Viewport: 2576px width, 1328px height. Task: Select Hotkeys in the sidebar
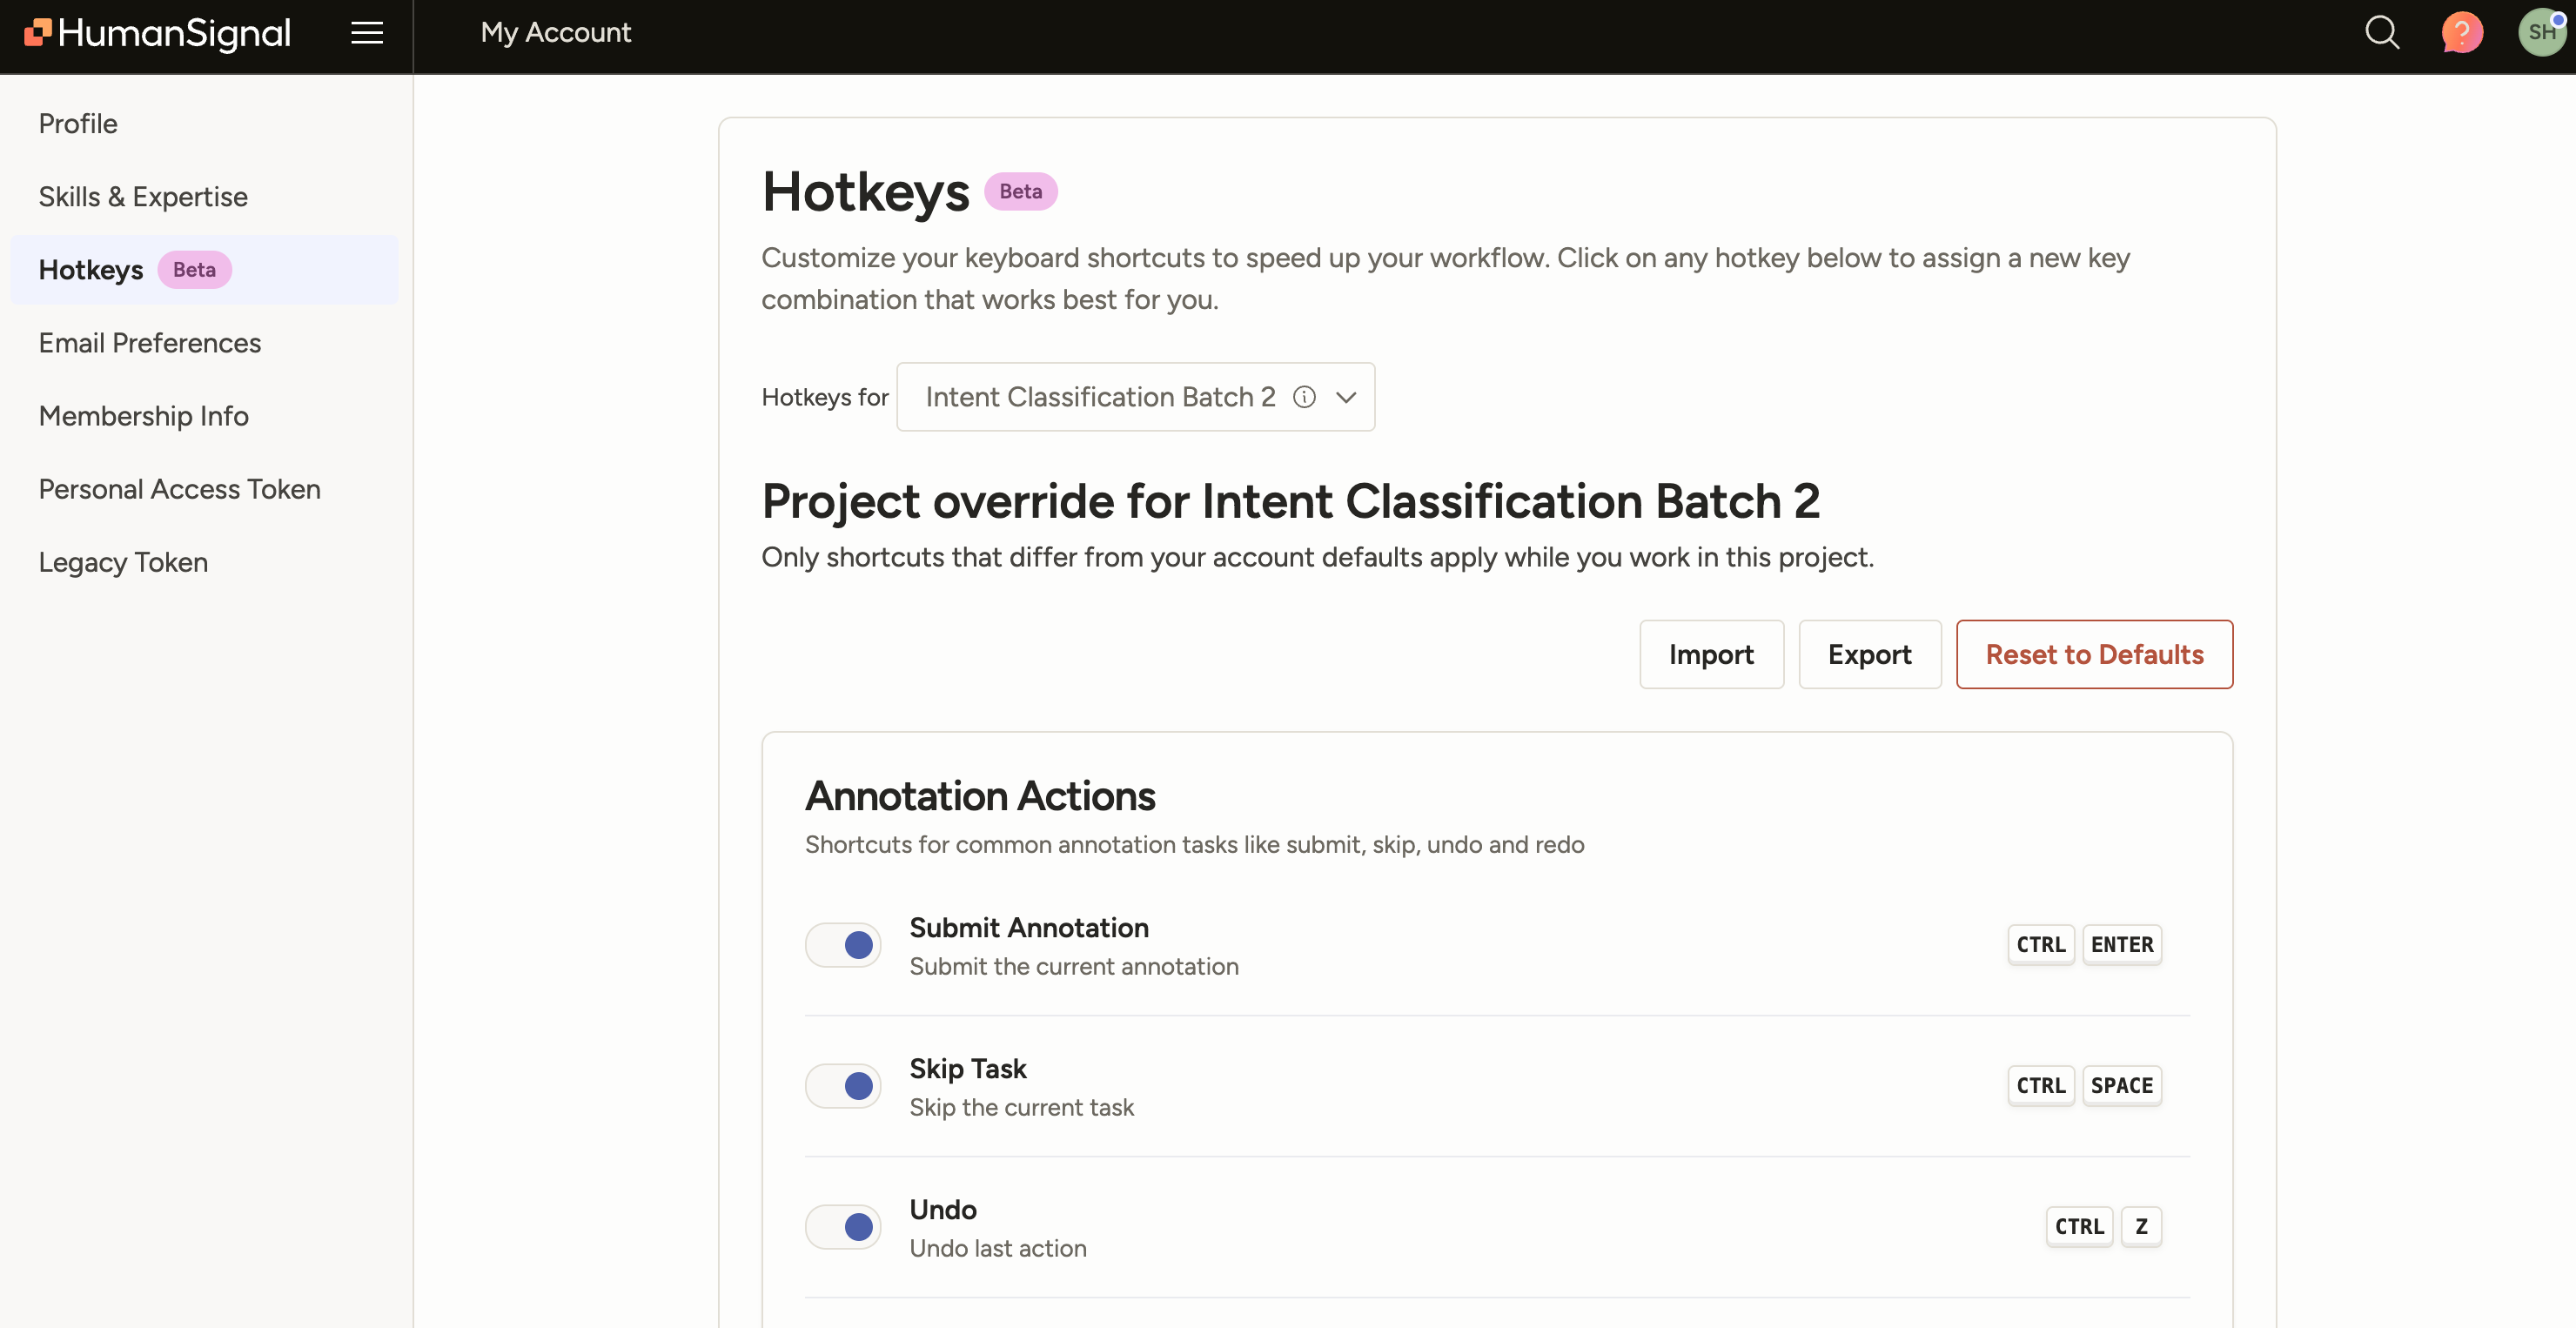click(204, 269)
